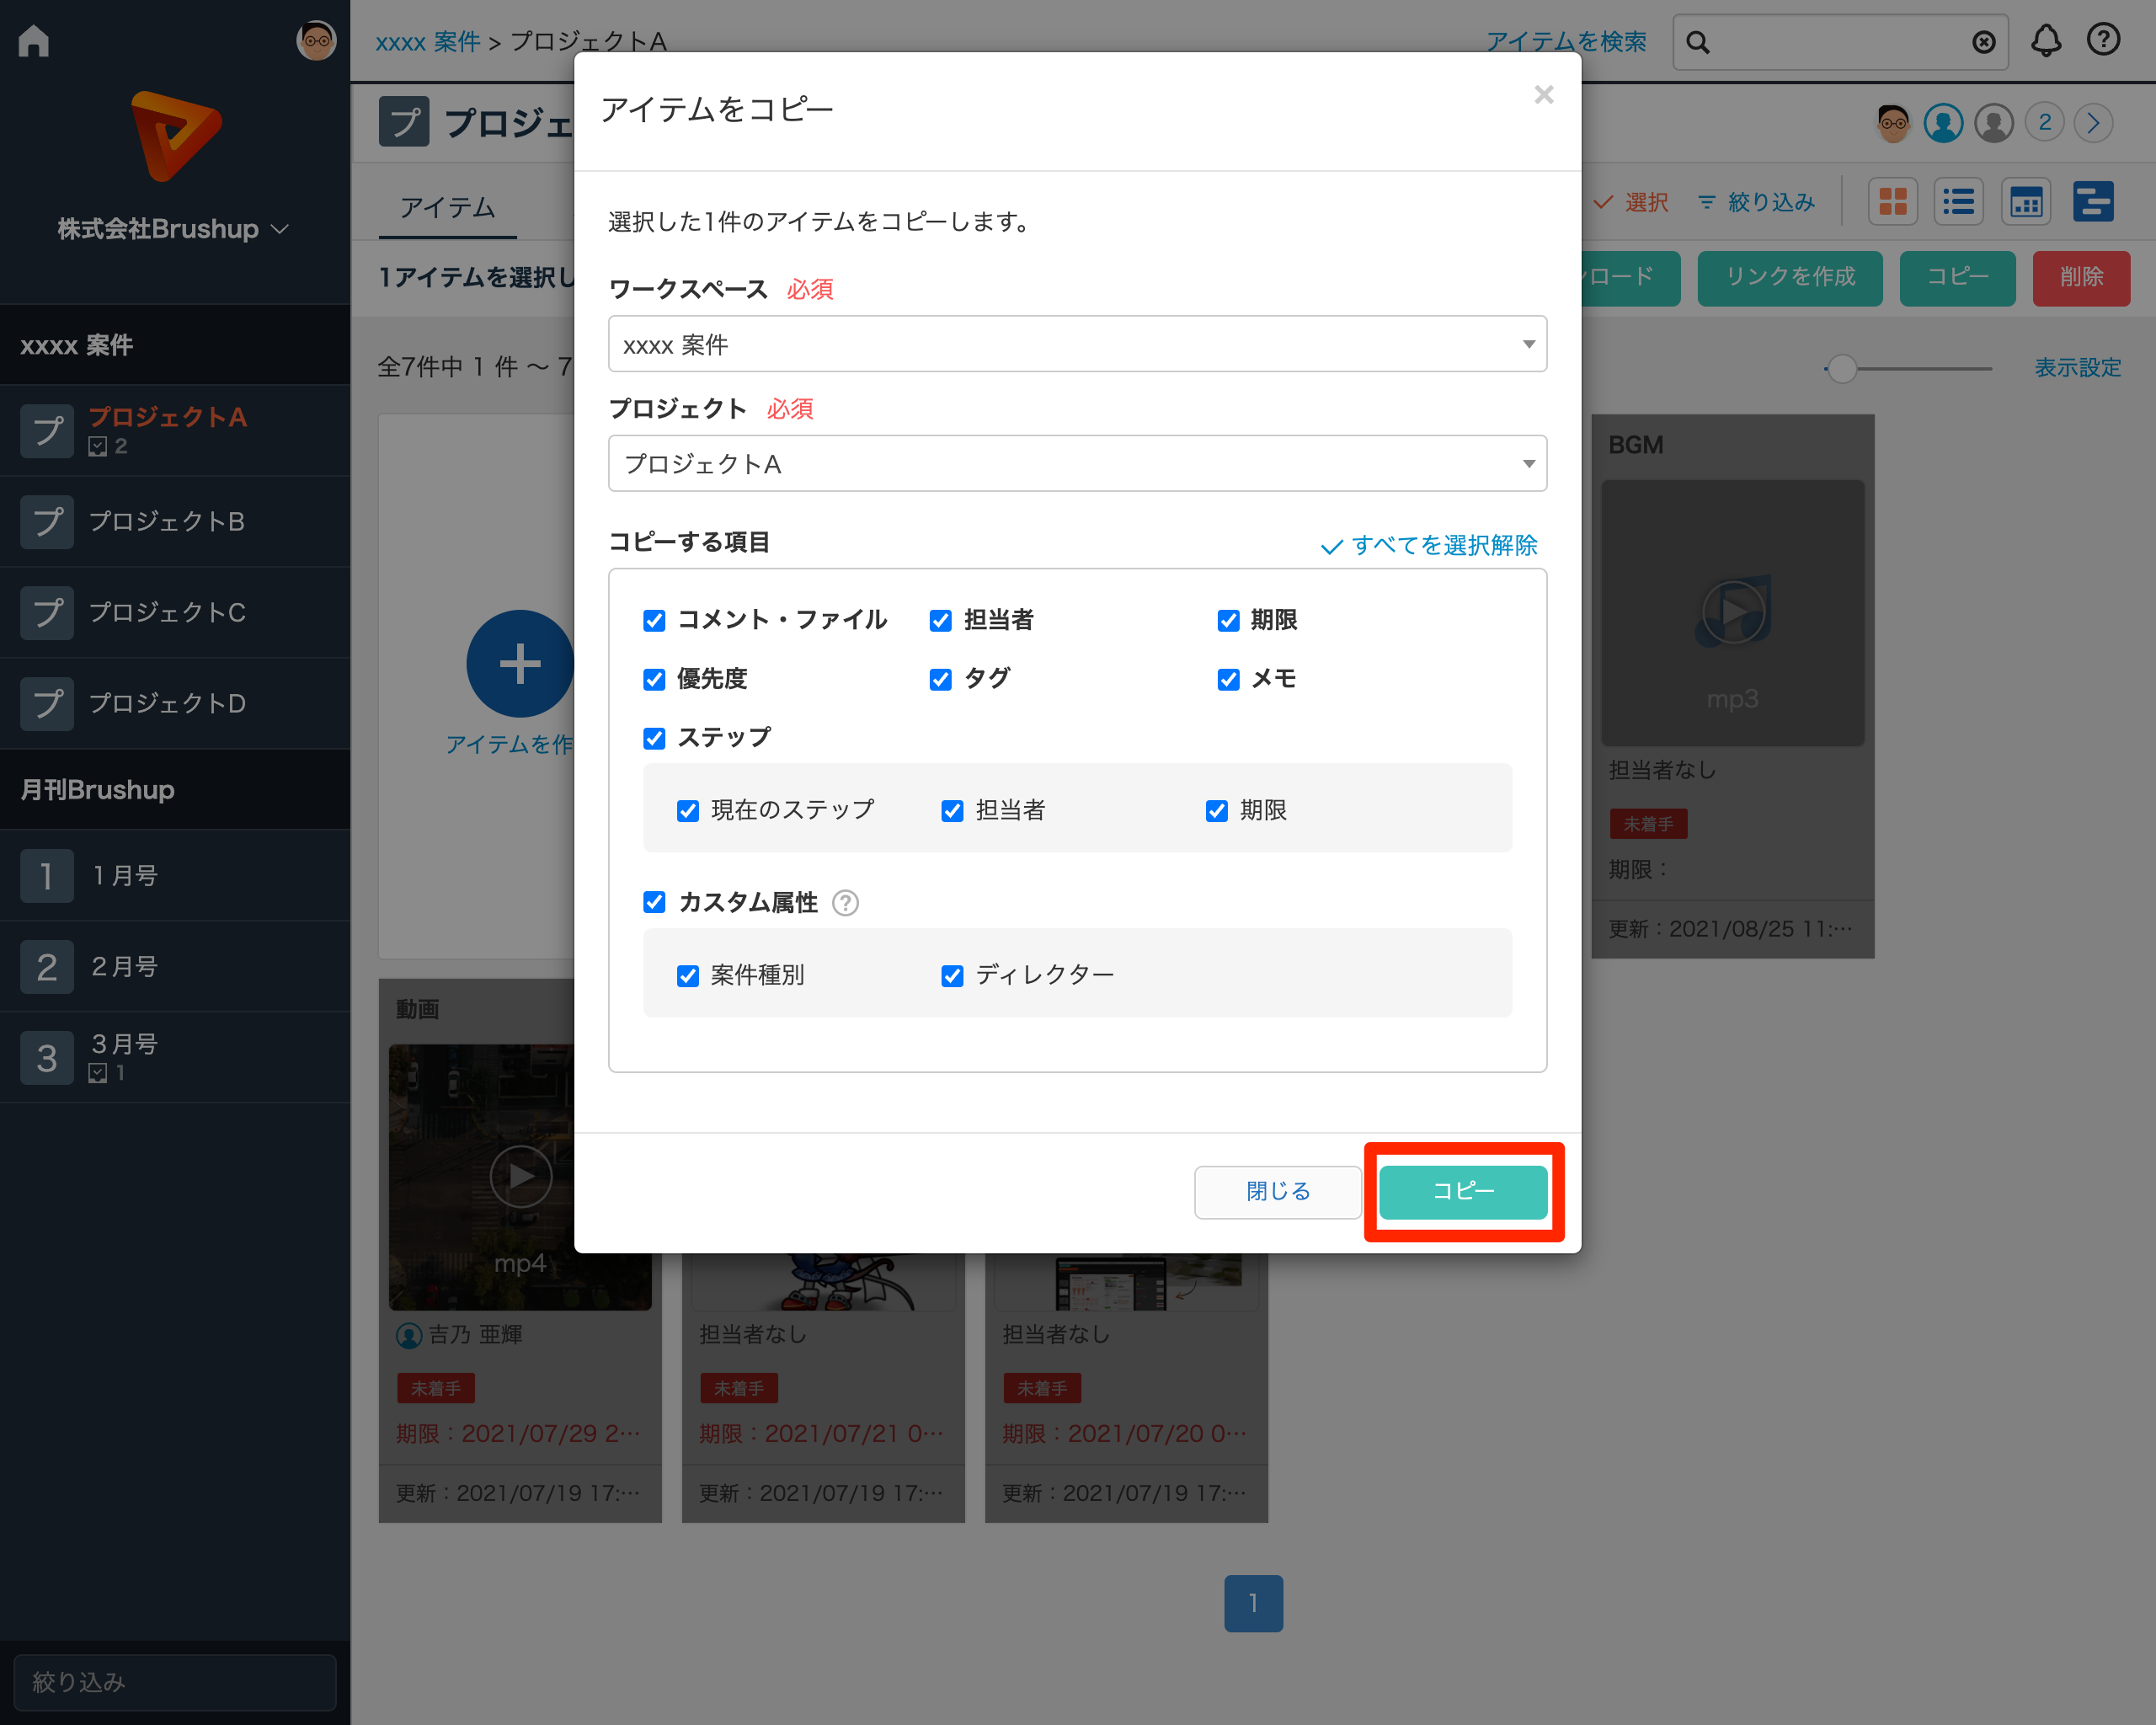Click the help question mark icon
Viewport: 2156px width, 1725px height.
tap(2103, 40)
